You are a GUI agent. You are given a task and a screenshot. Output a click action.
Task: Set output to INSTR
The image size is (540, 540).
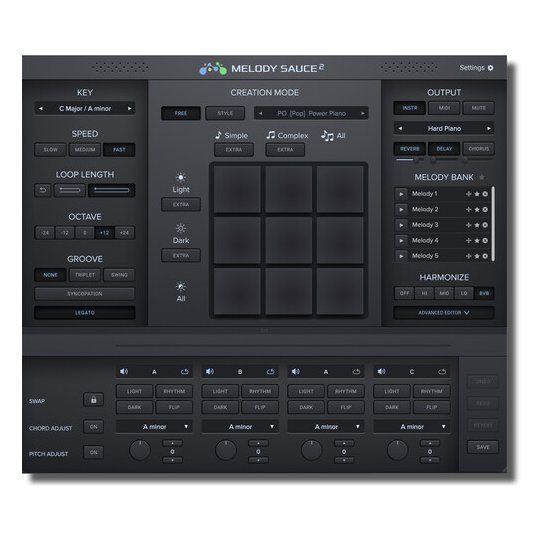coord(409,108)
